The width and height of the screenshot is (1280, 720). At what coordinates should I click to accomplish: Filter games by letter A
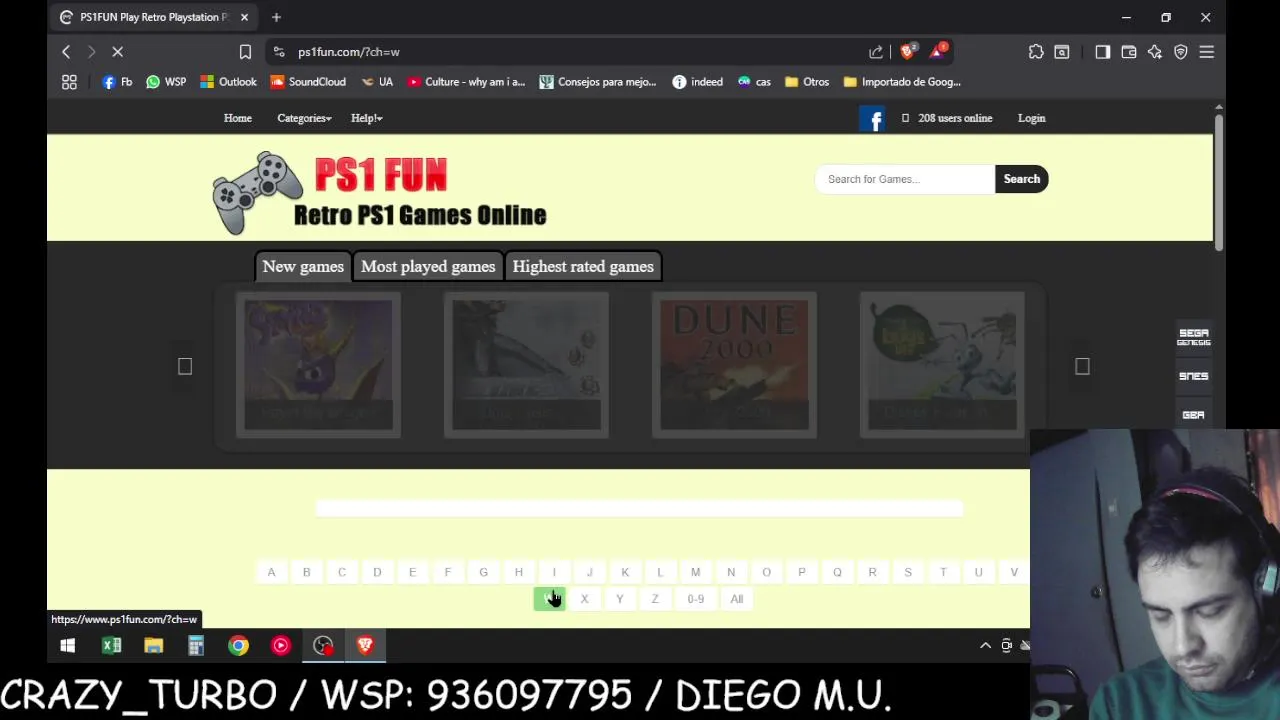(x=271, y=572)
